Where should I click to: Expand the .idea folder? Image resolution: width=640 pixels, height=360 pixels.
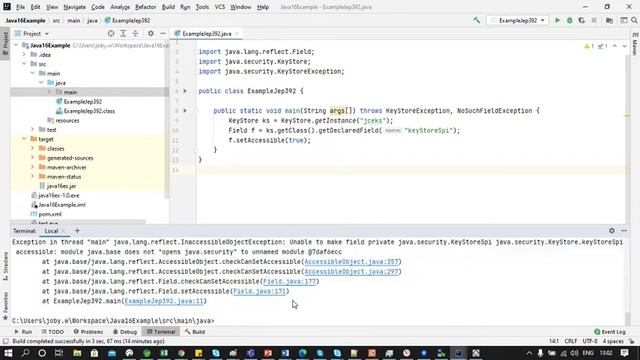[x=24, y=55]
